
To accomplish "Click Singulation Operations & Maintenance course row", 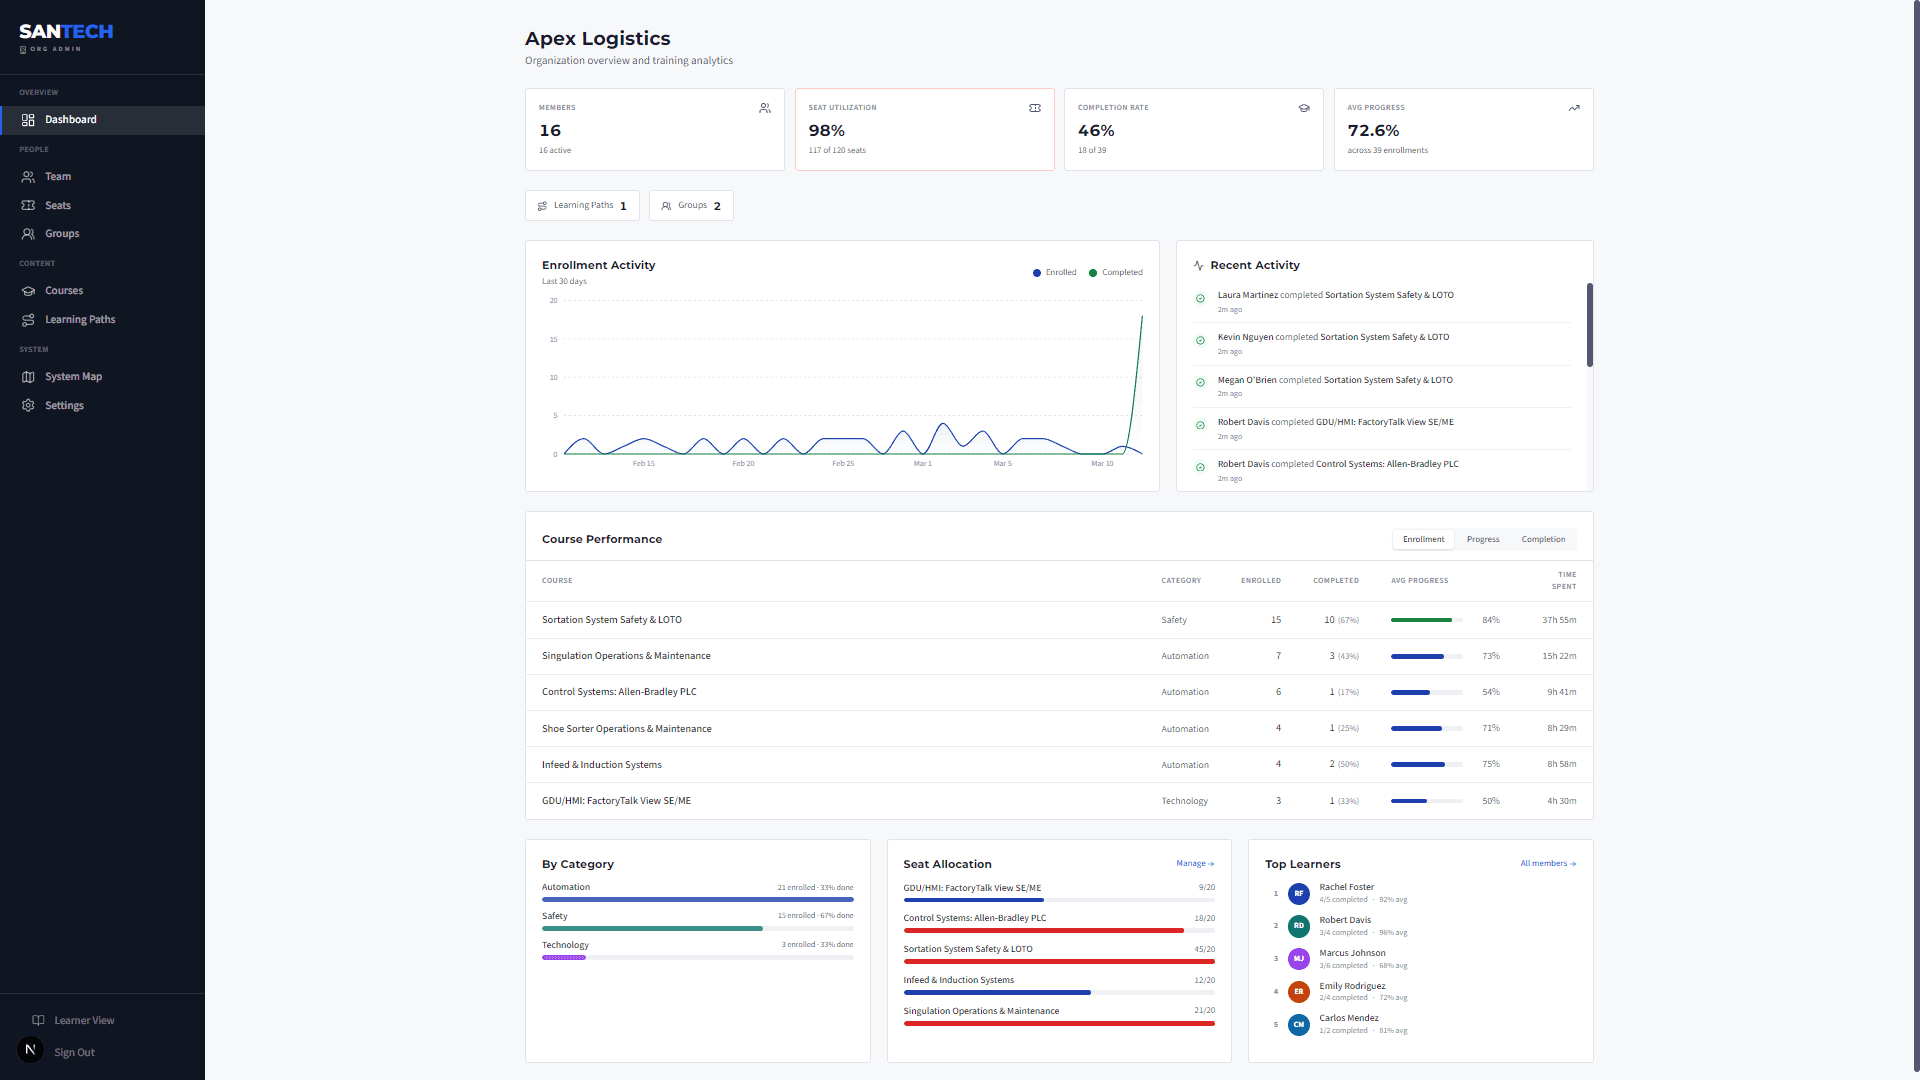I will click(x=1059, y=656).
